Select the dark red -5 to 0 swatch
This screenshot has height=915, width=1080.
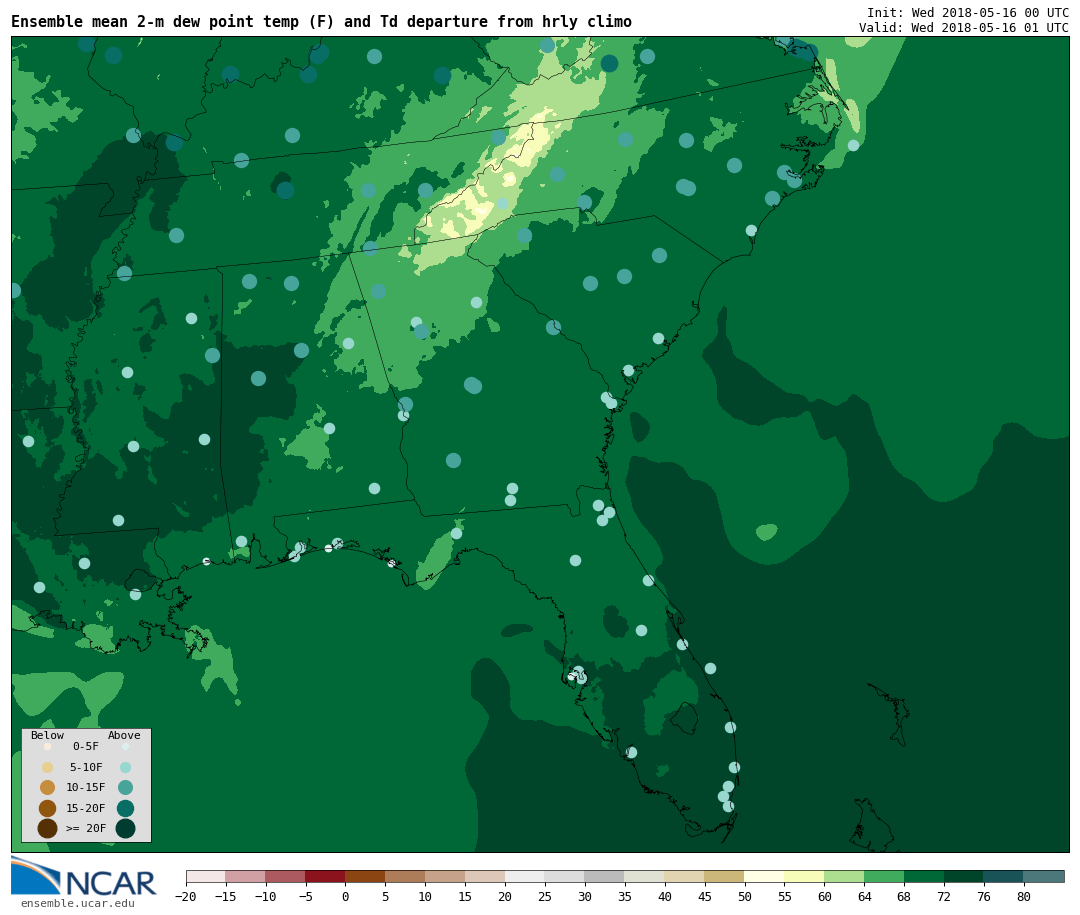(x=325, y=877)
